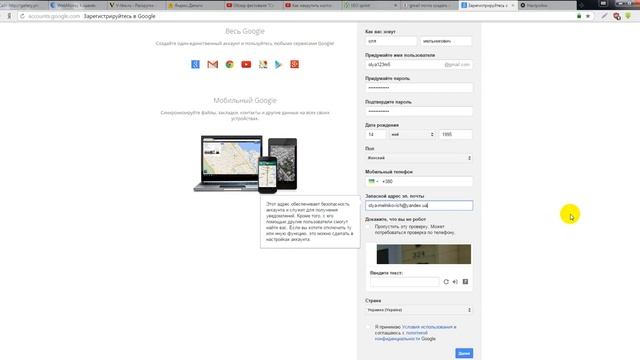Check the skip robot verification checkbox
Viewport: 640px width, 360px height.
[369, 227]
